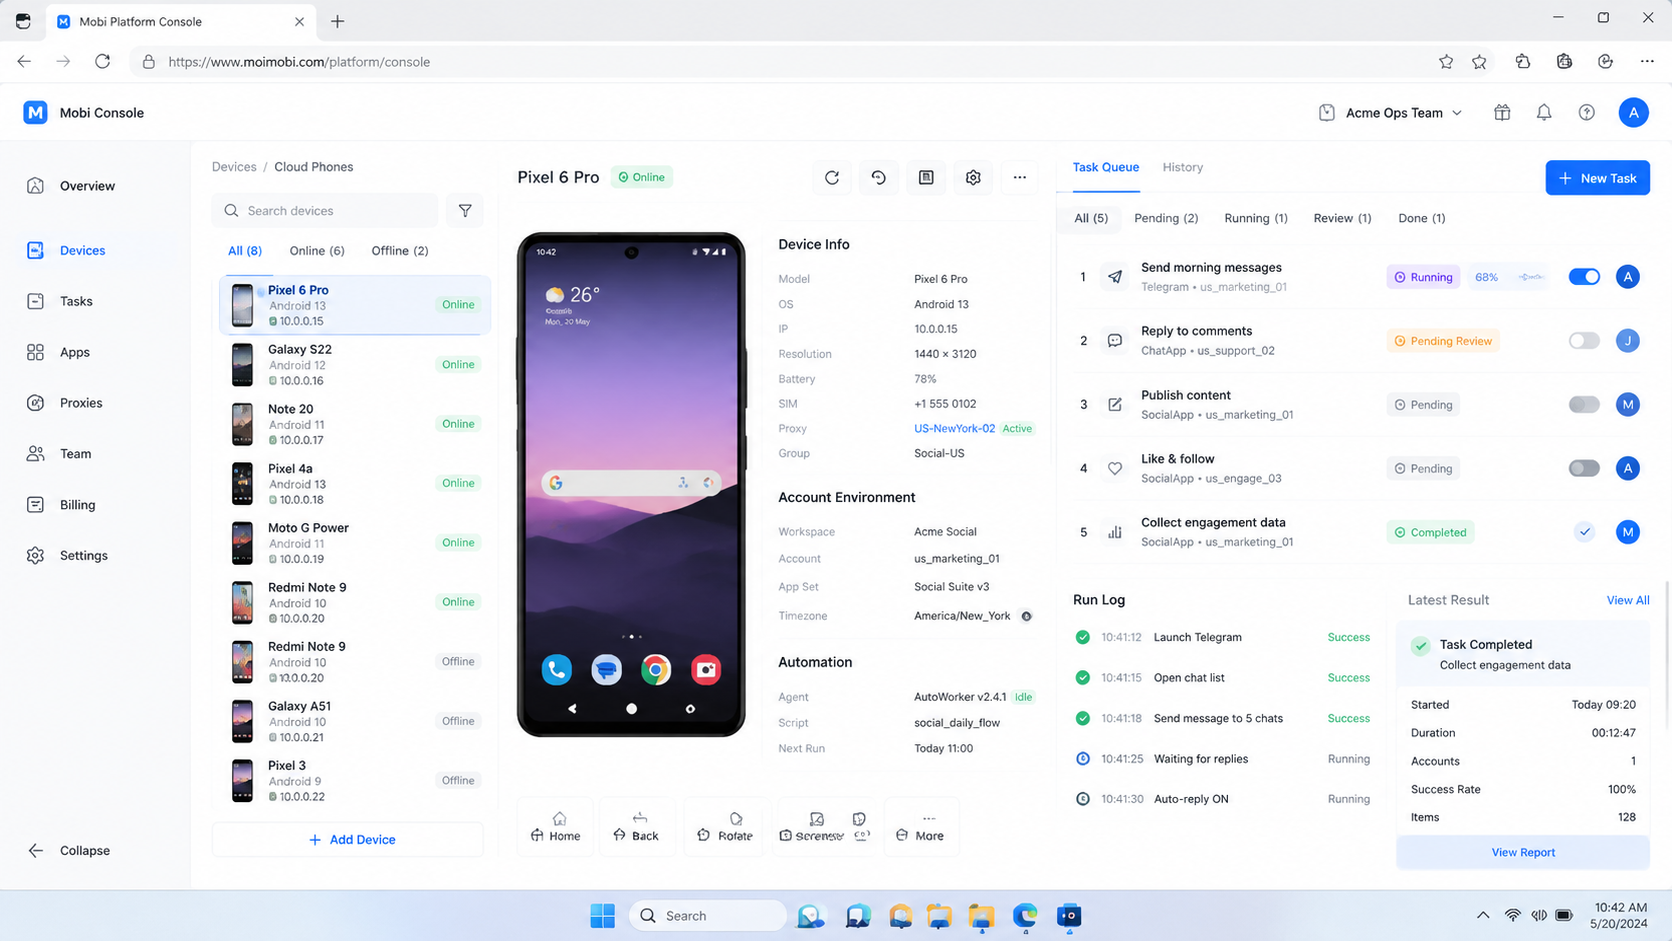Open the Windows Start menu
This screenshot has width=1672, height=941.
click(603, 916)
